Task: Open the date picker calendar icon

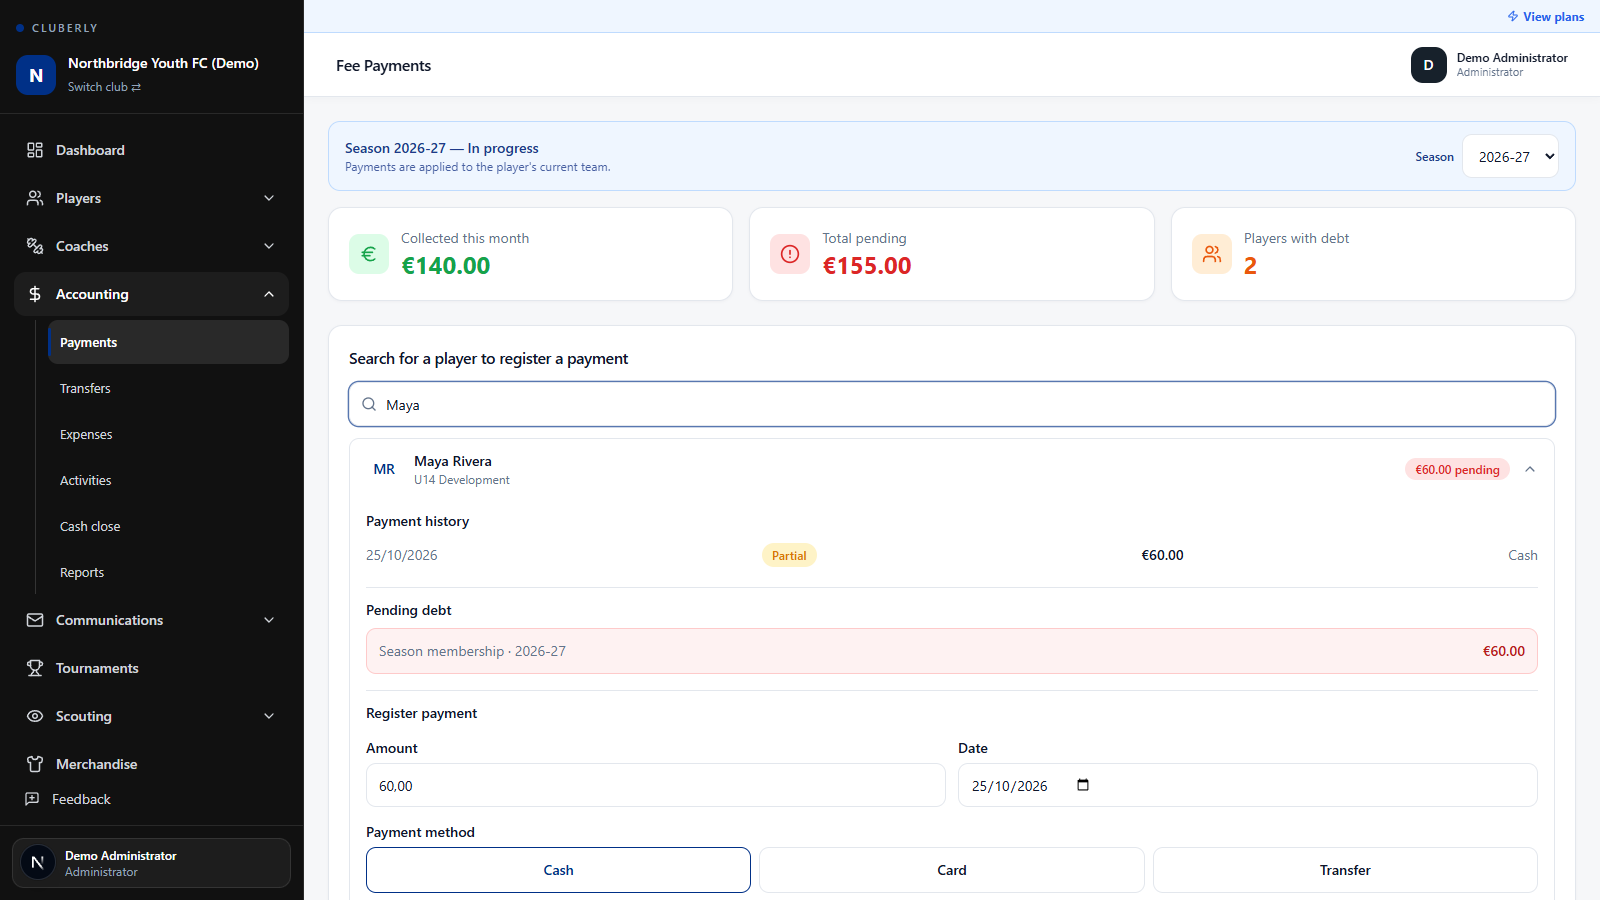Action: [1083, 785]
